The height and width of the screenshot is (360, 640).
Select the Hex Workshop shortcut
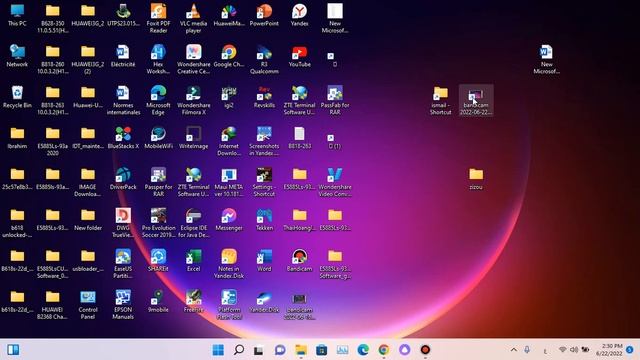tap(158, 59)
